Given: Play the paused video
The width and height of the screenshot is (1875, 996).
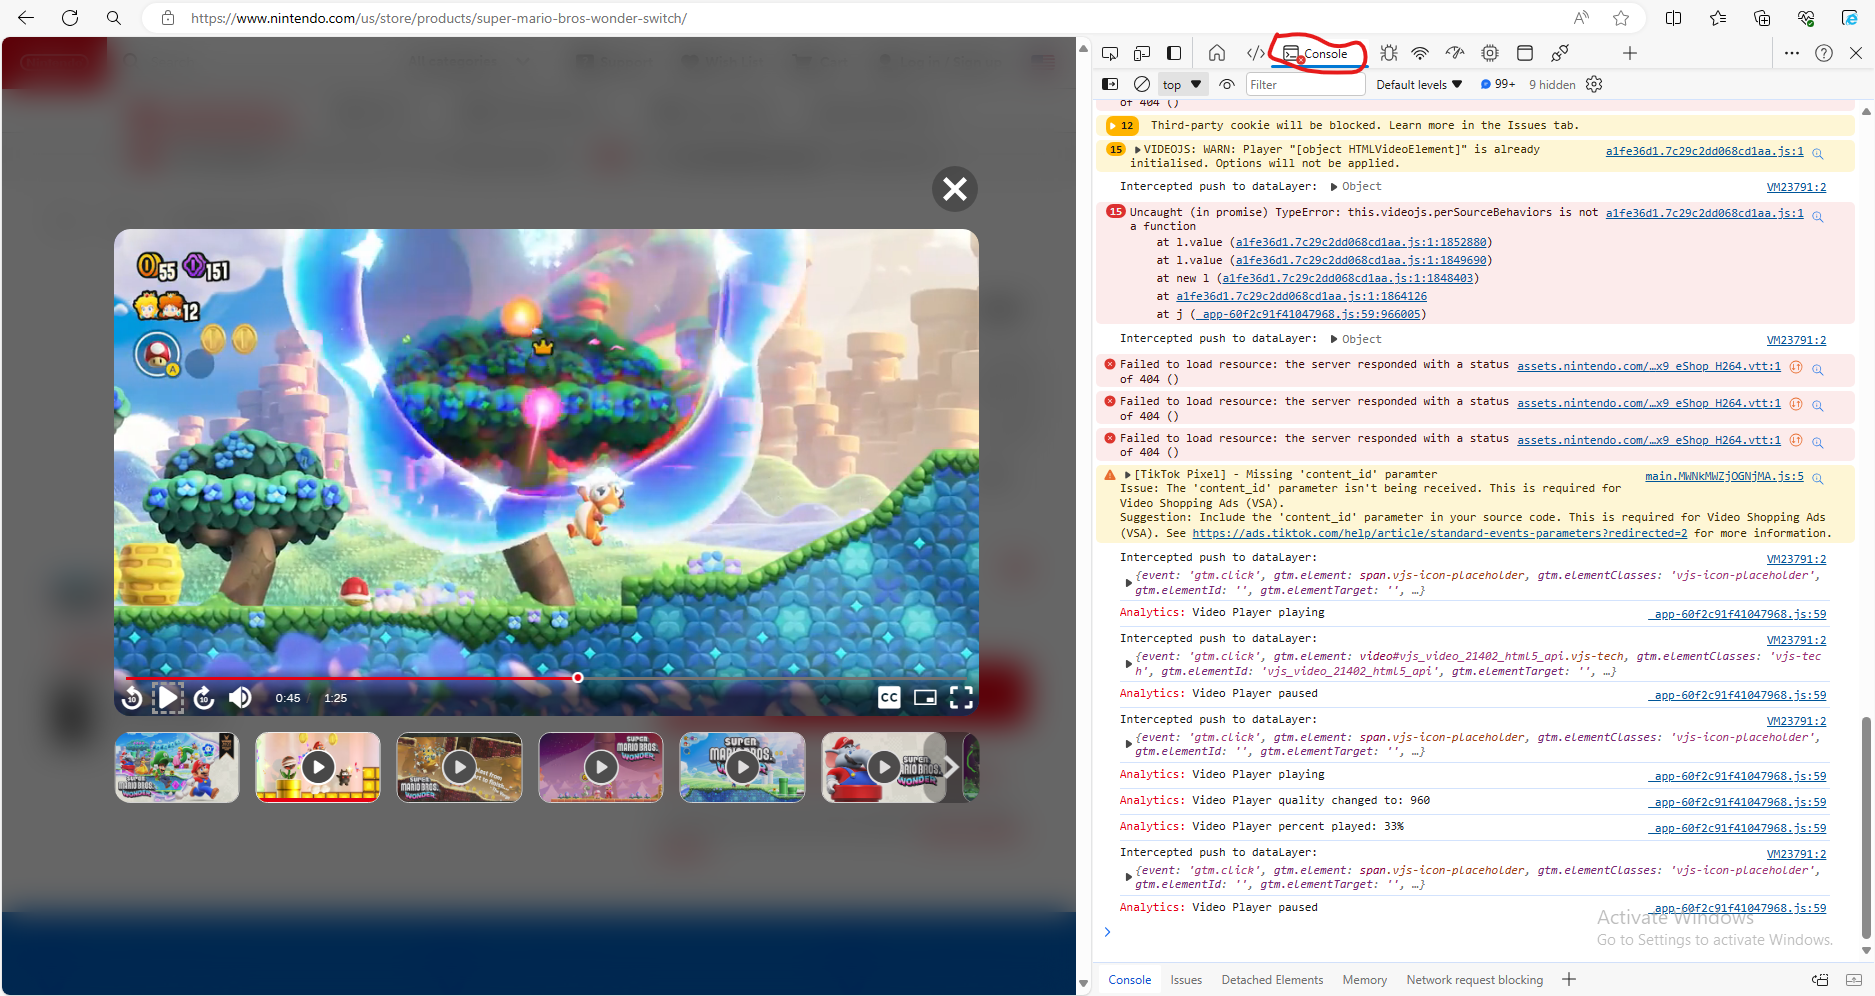Looking at the screenshot, I should [x=168, y=697].
